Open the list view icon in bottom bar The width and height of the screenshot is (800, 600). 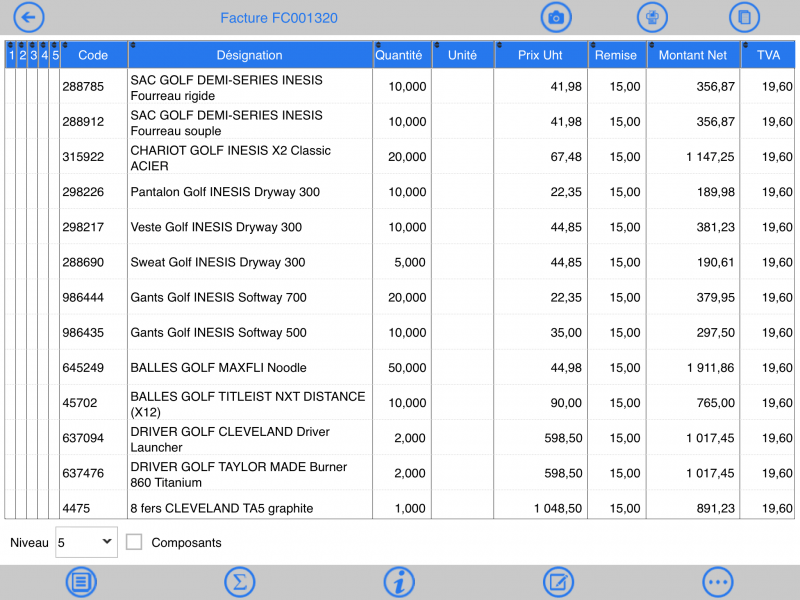coord(81,582)
